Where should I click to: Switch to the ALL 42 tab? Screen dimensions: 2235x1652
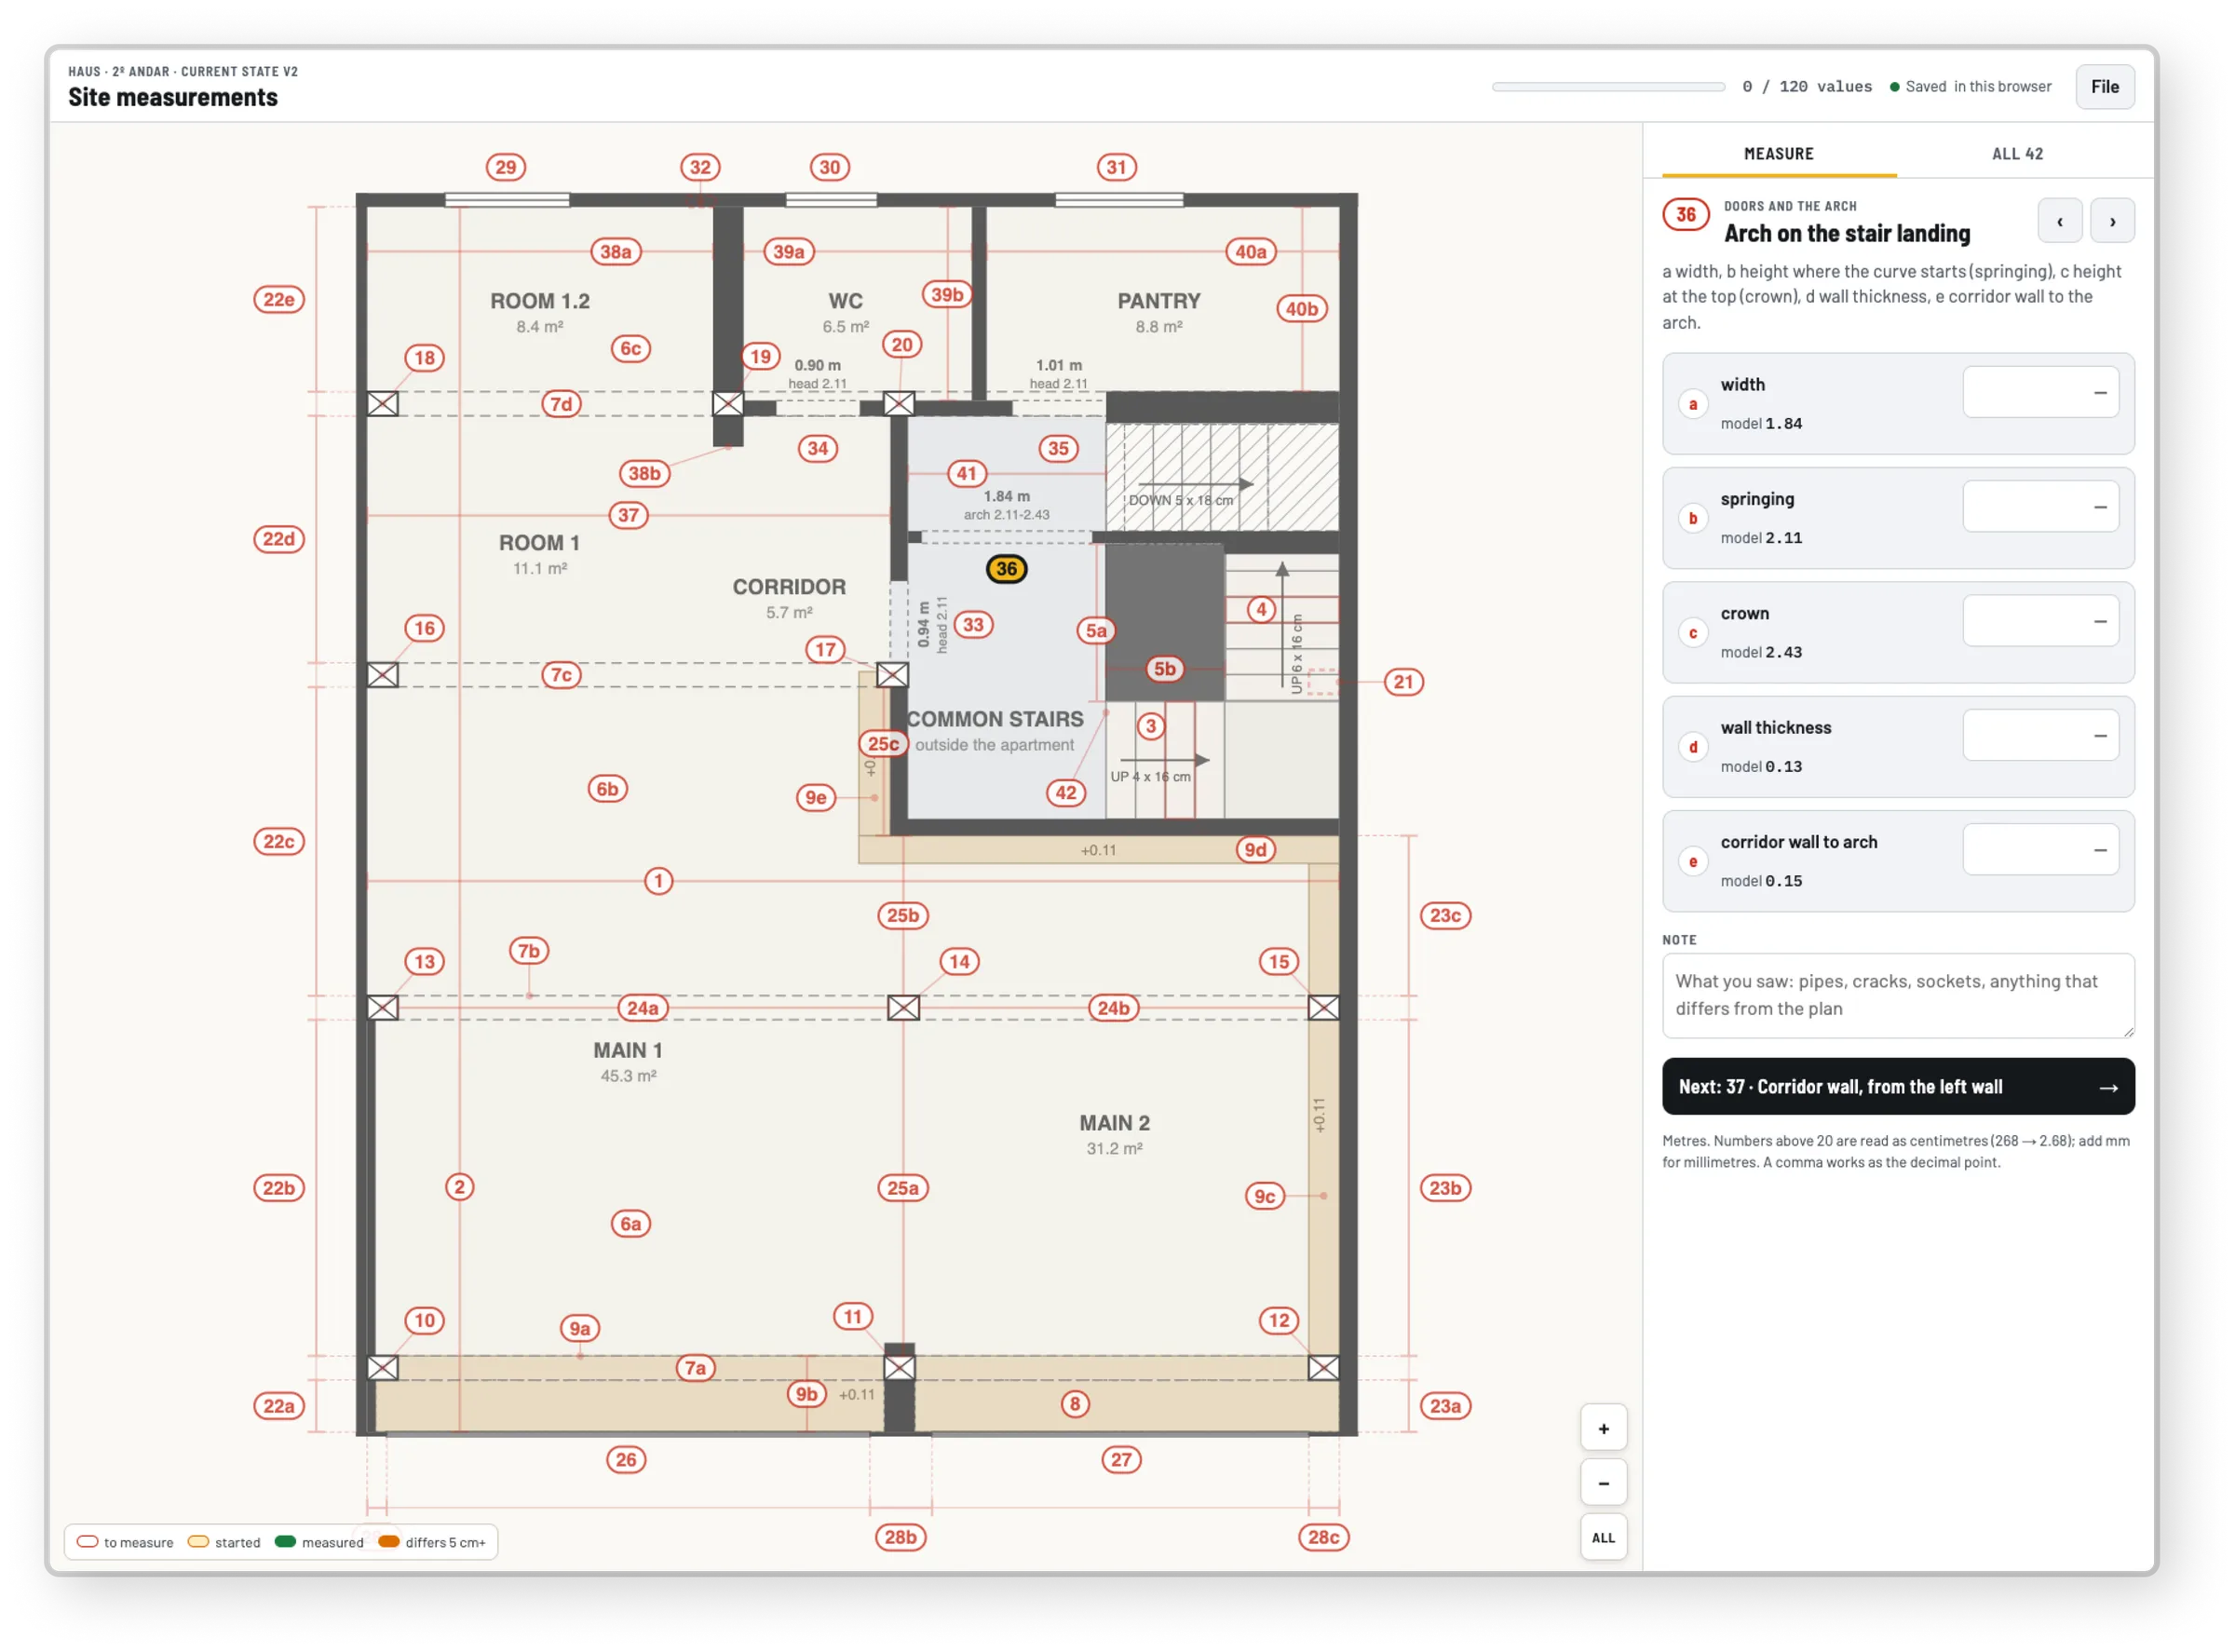point(2017,154)
